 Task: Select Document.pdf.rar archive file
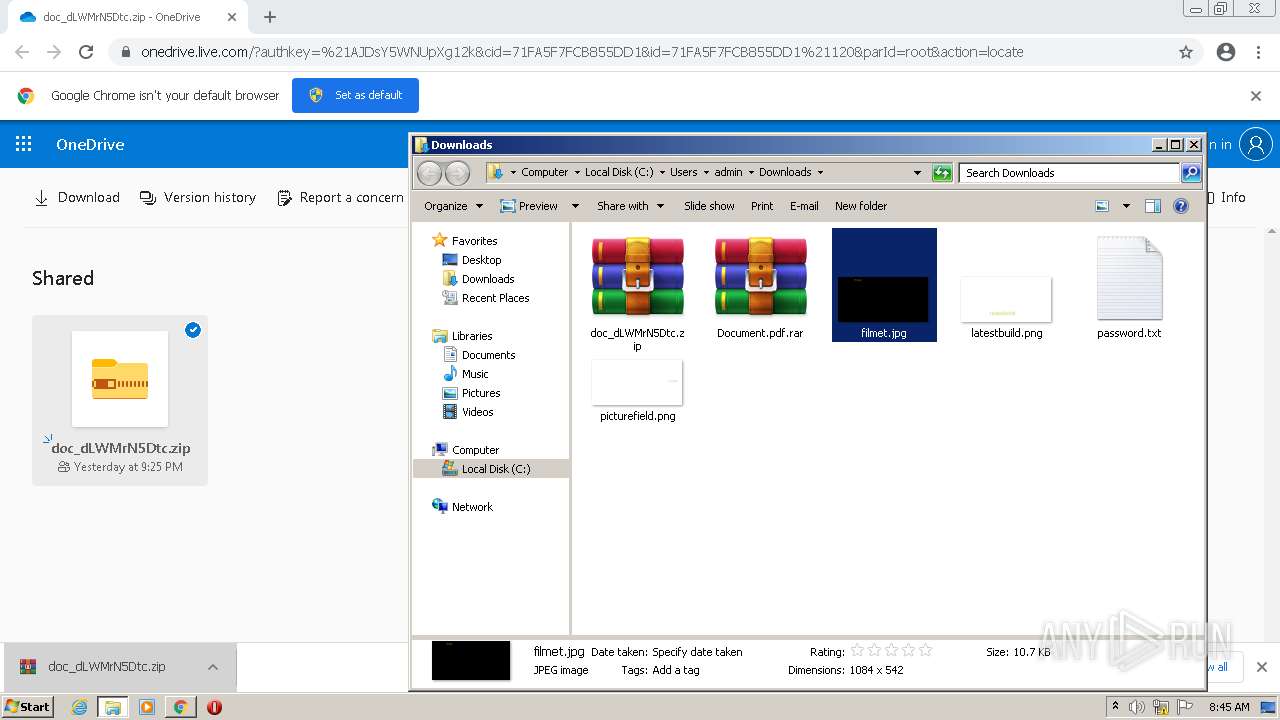tap(760, 287)
